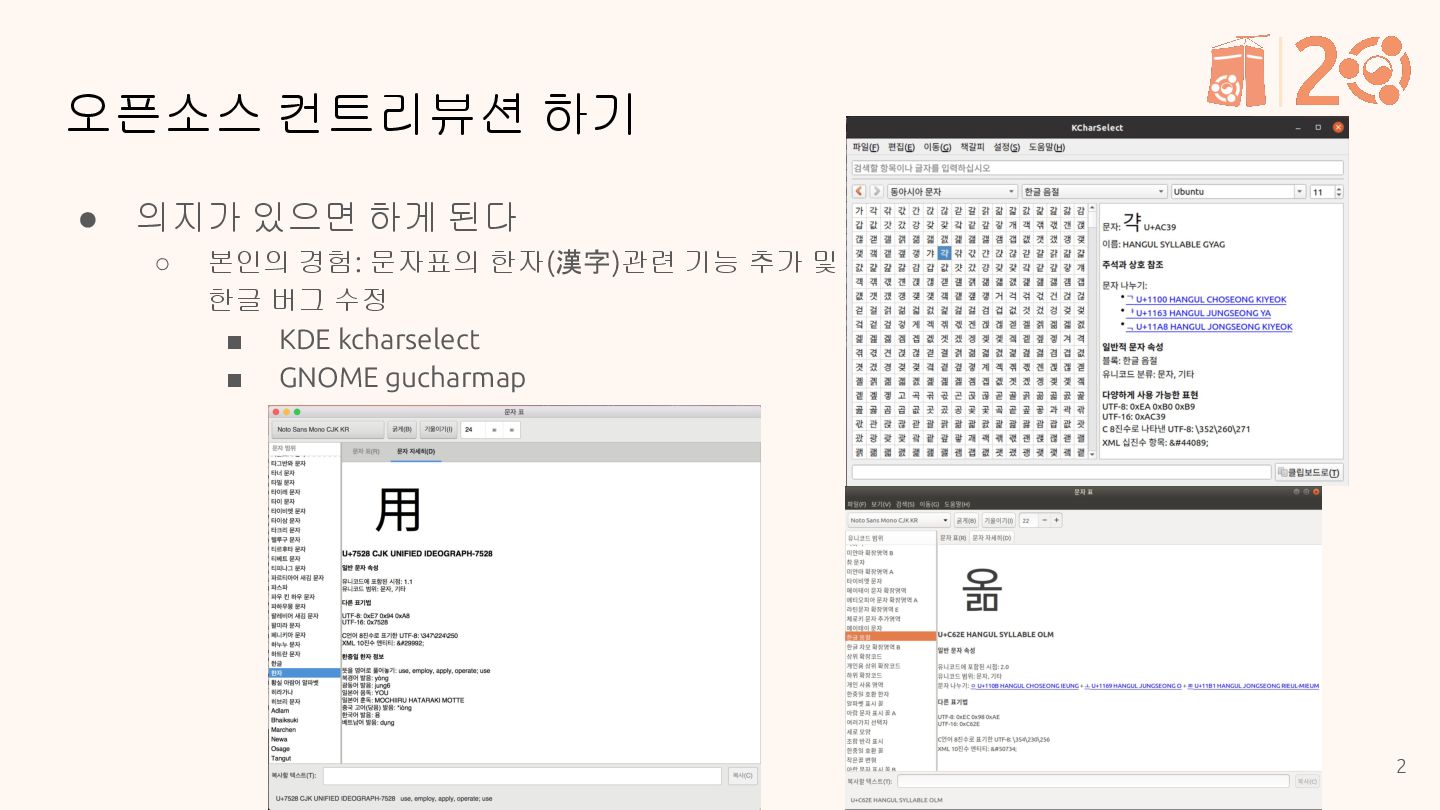Click 복사(C) button in macOS 문자 표 window

pos(742,775)
